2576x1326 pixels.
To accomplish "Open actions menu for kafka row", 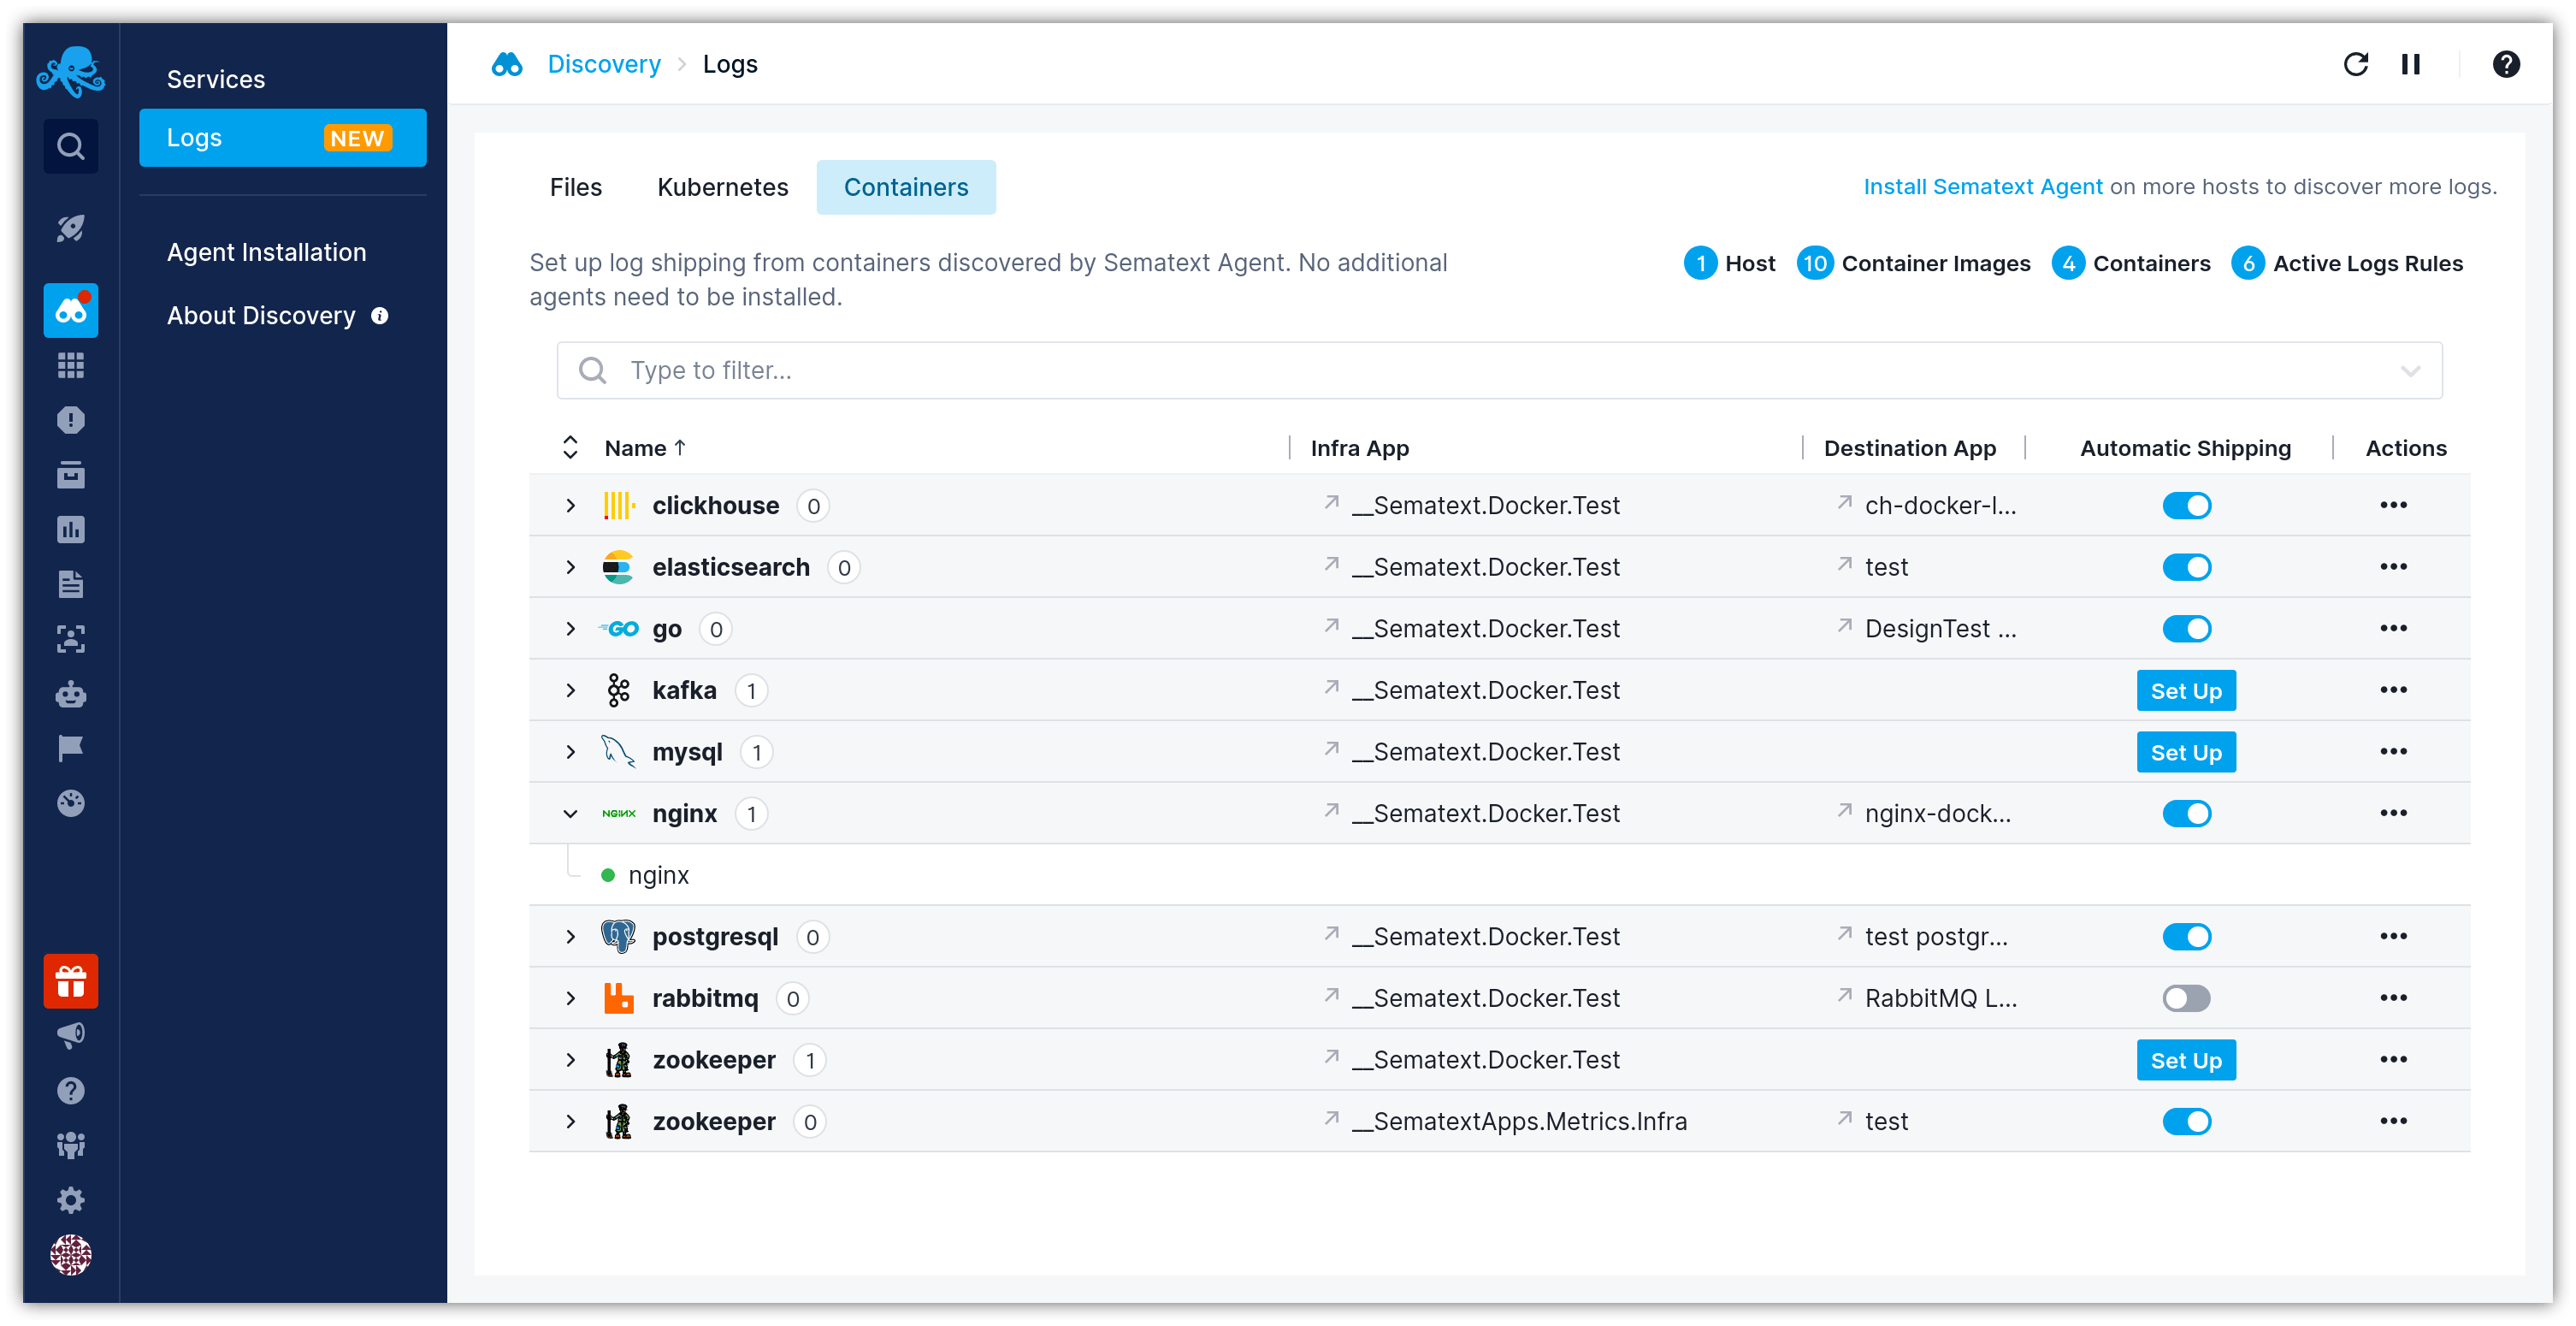I will (2393, 690).
